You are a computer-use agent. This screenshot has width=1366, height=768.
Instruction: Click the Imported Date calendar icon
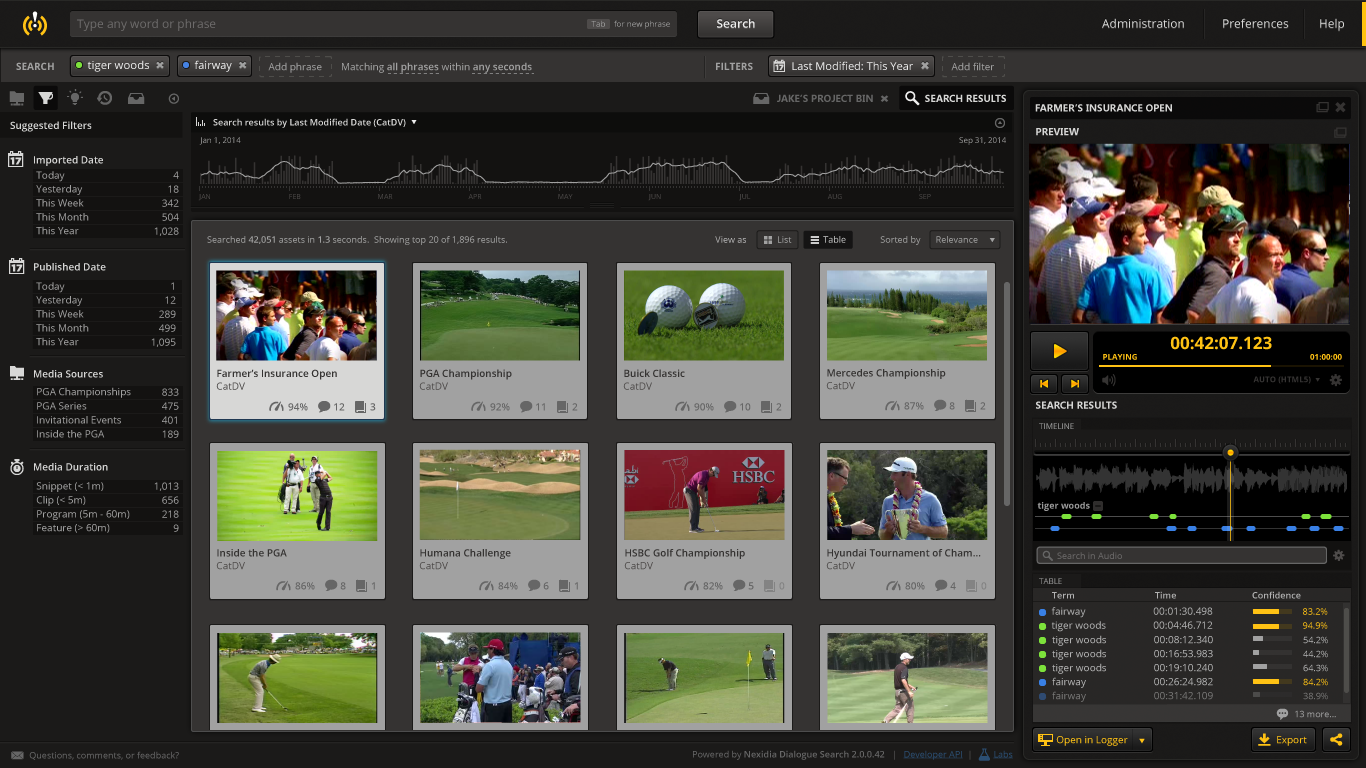tap(16, 159)
